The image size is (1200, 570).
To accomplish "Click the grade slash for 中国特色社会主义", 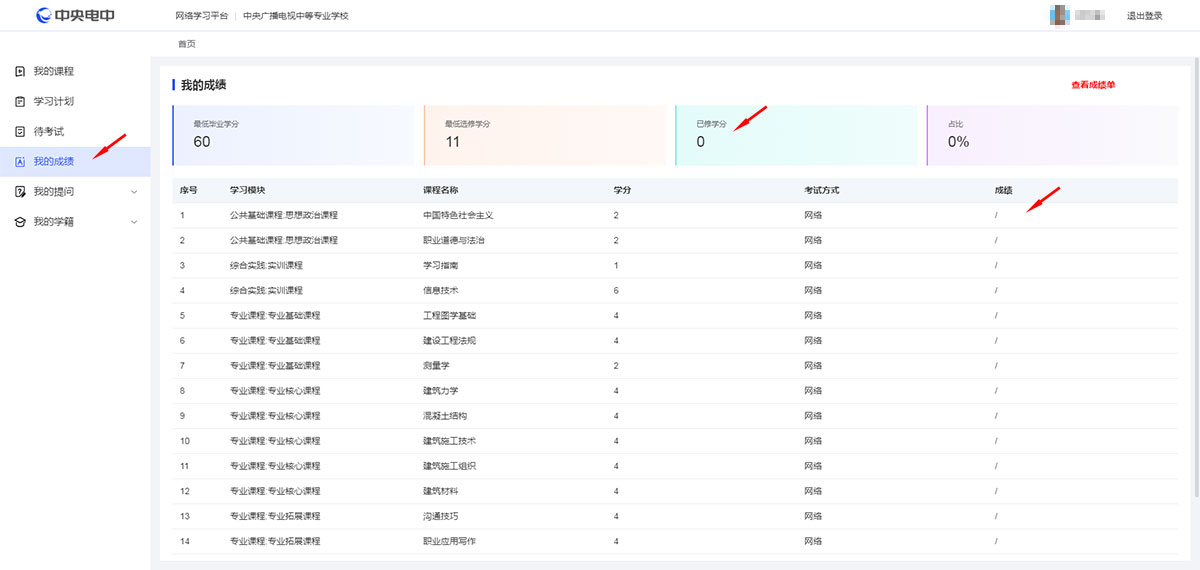I will tap(996, 215).
